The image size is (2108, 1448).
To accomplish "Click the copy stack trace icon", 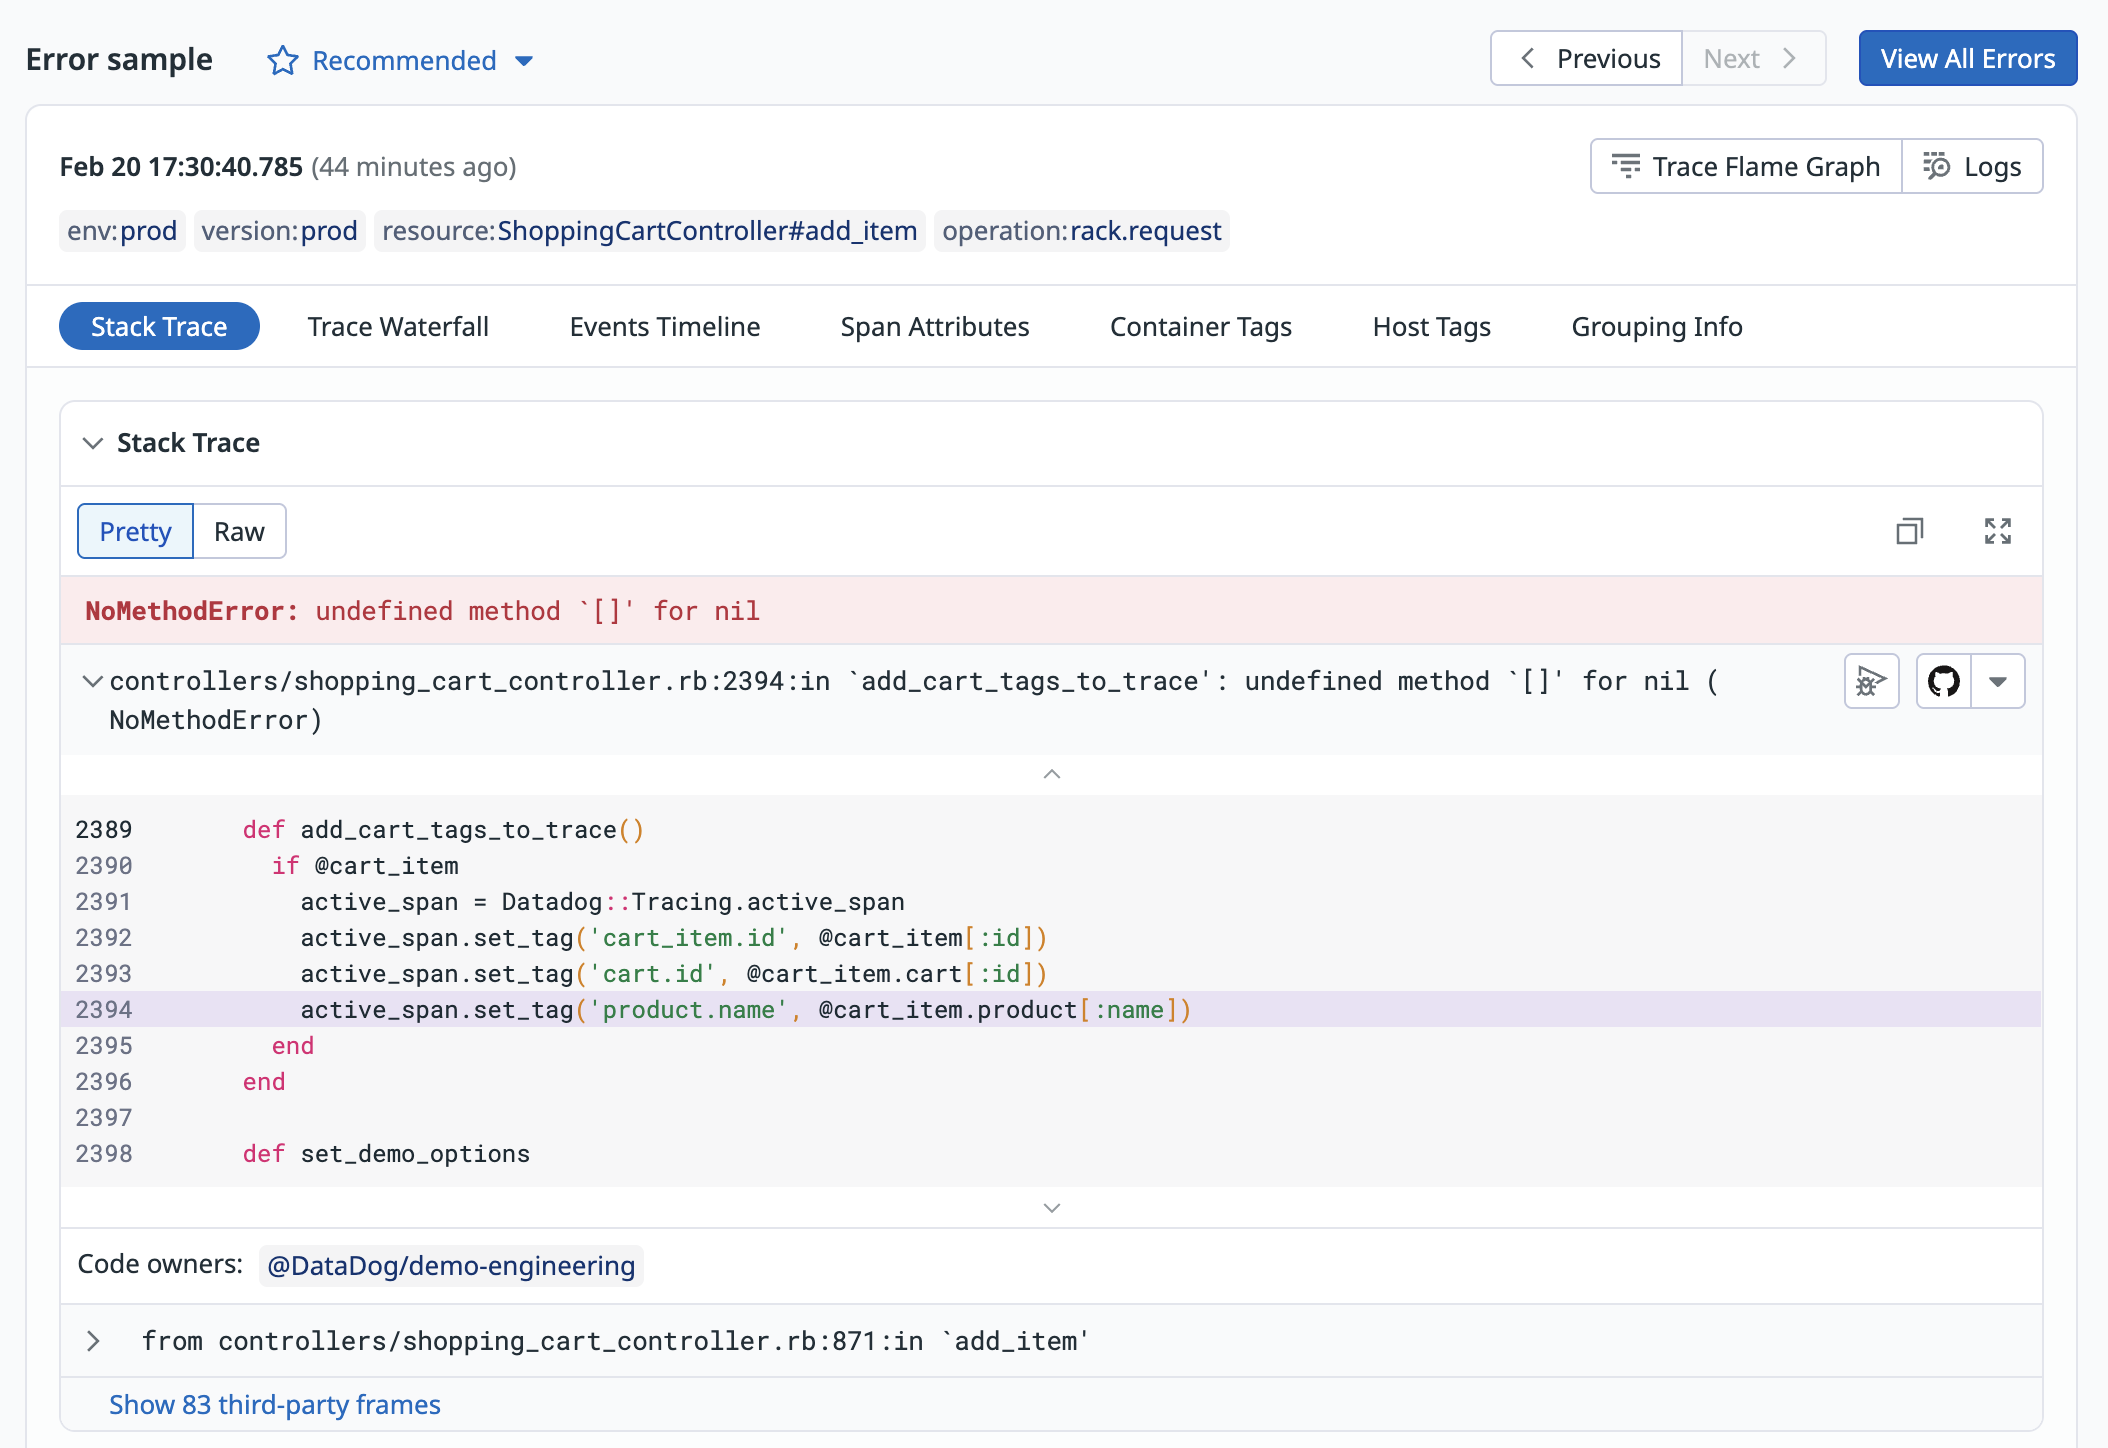I will (x=1909, y=531).
